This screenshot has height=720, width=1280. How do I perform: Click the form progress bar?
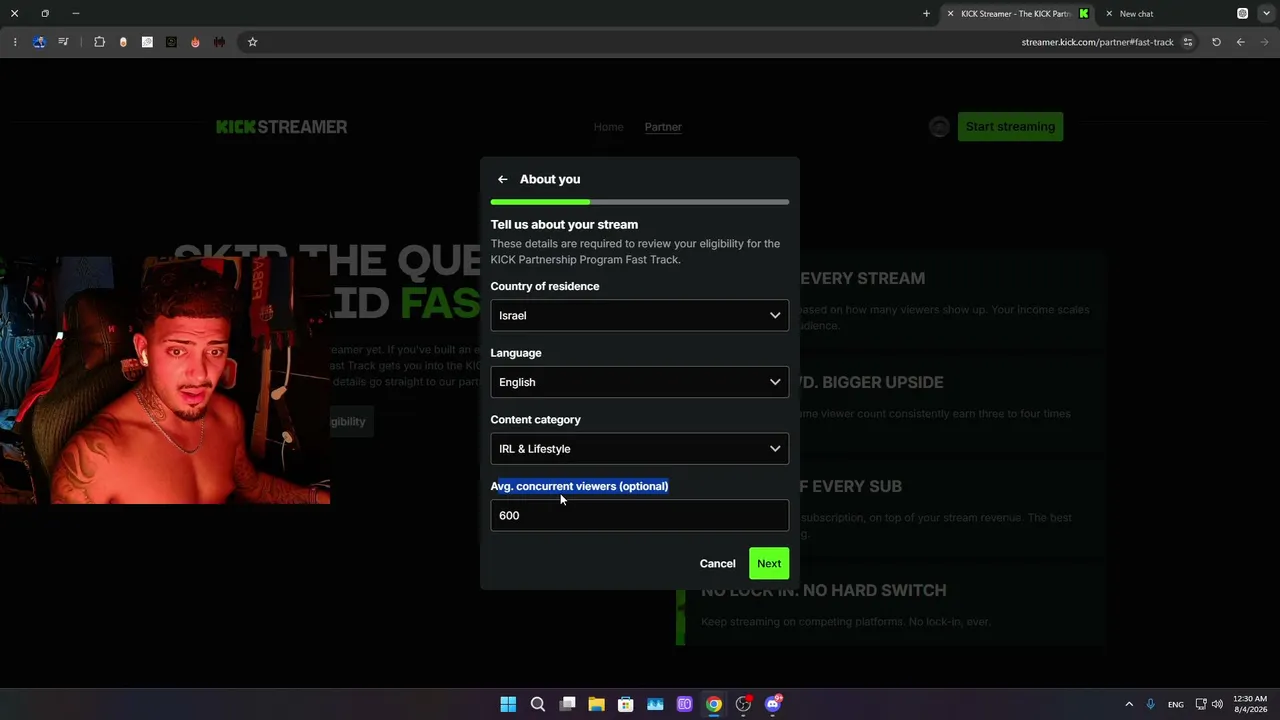(x=639, y=202)
